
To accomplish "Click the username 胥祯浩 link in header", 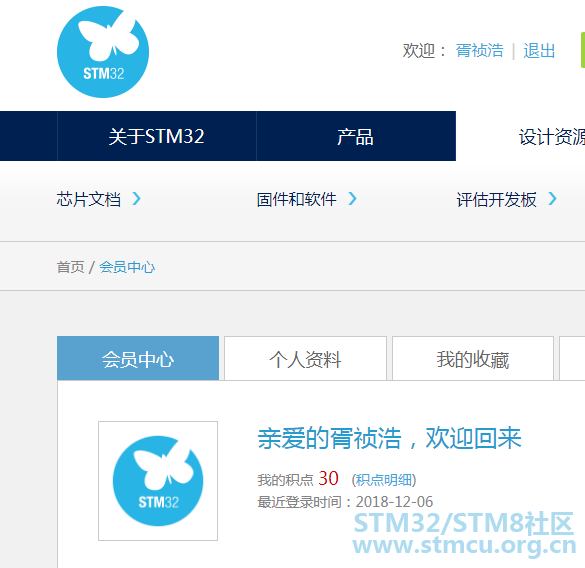I will [479, 50].
